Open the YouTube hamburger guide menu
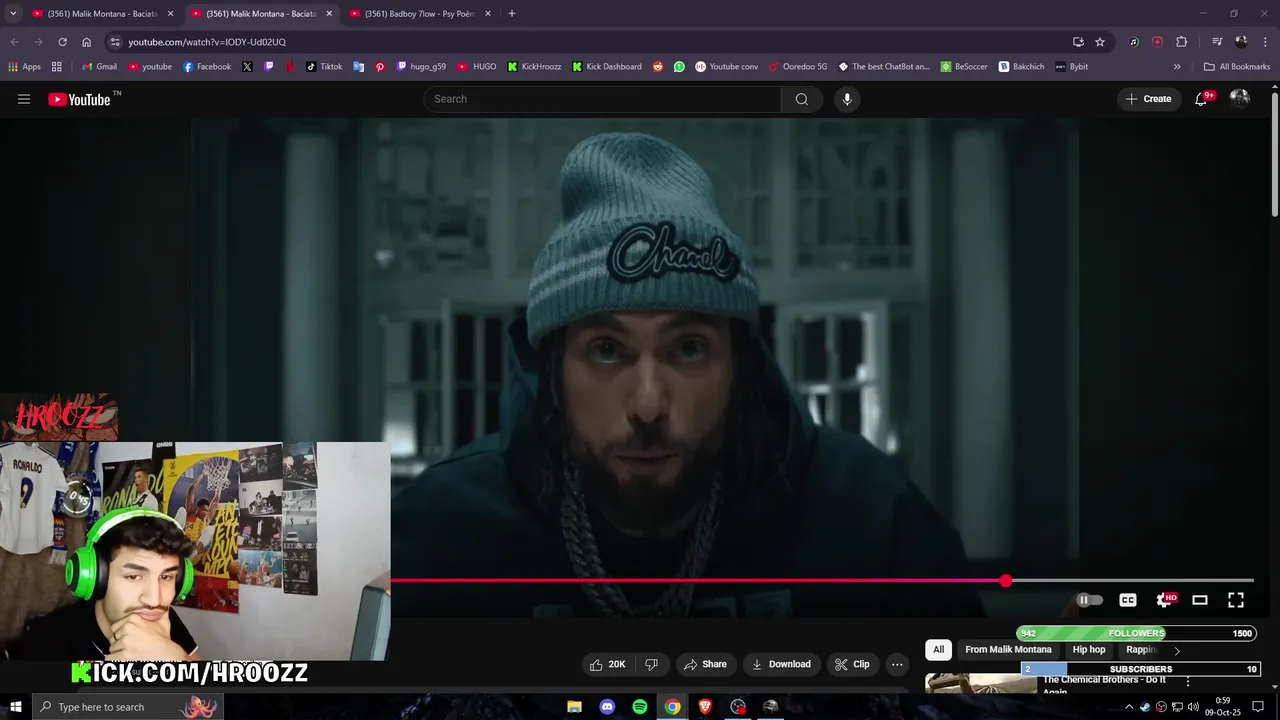The image size is (1280, 720). (24, 99)
